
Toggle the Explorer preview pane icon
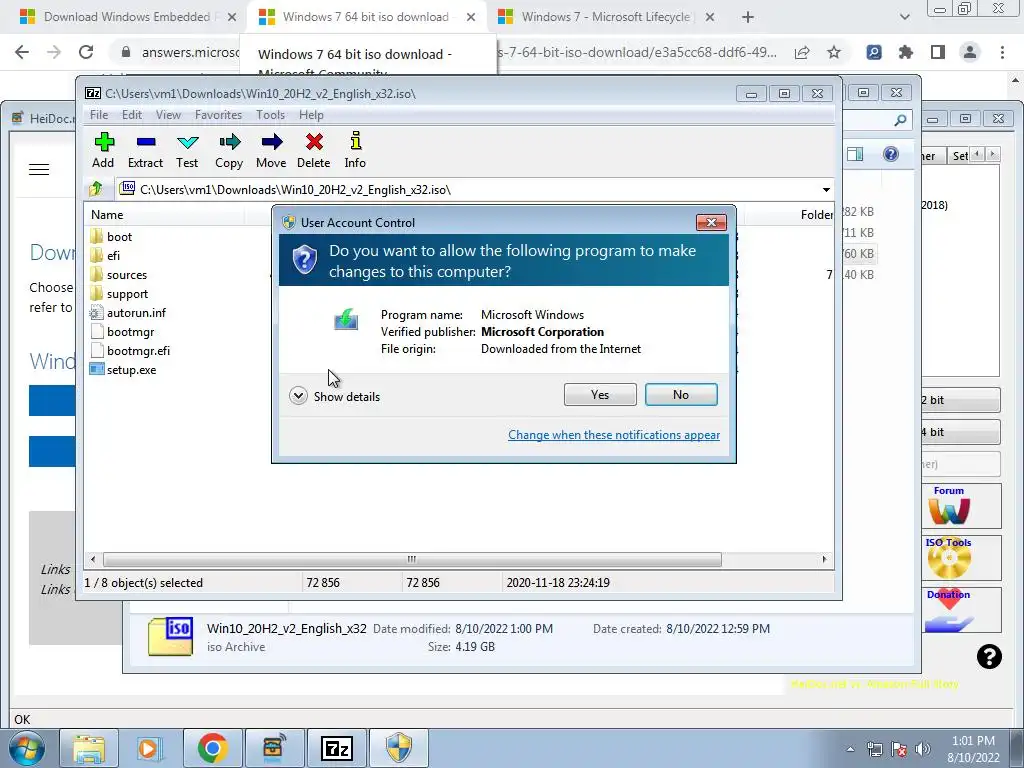click(854, 154)
